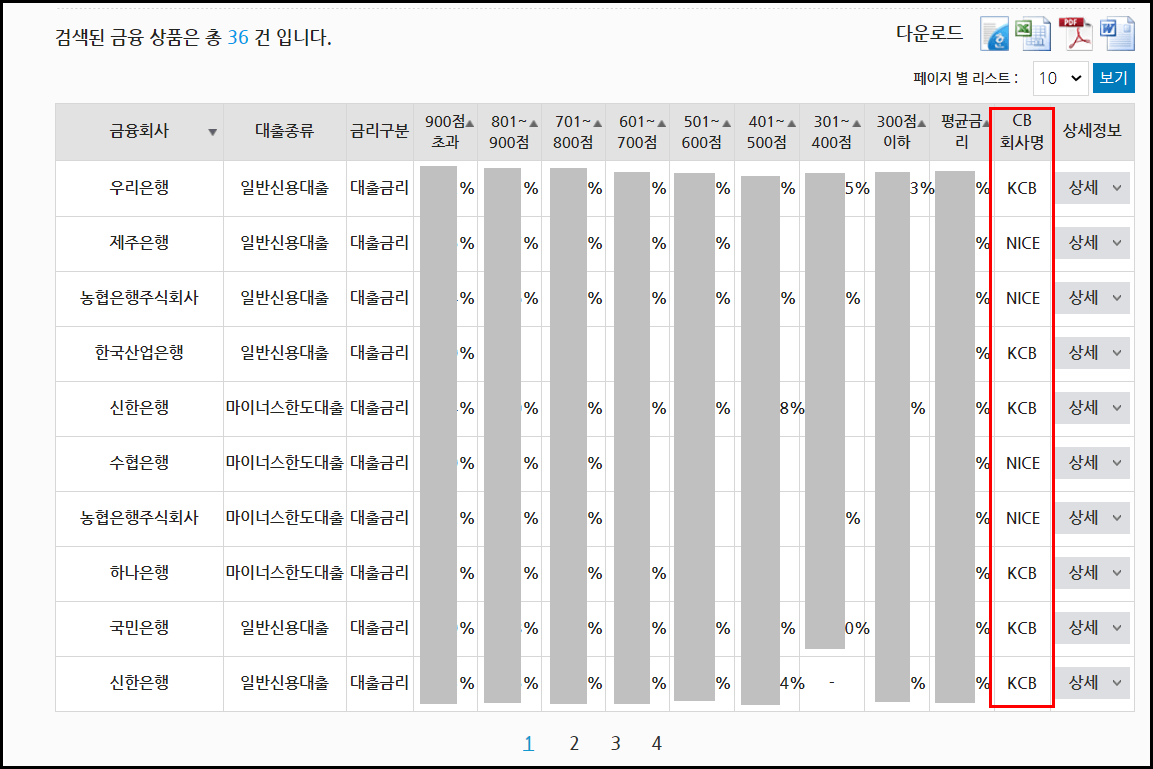Open the page list size dropdown showing 10
Viewport: 1153px width, 769px height.
tap(1059, 77)
